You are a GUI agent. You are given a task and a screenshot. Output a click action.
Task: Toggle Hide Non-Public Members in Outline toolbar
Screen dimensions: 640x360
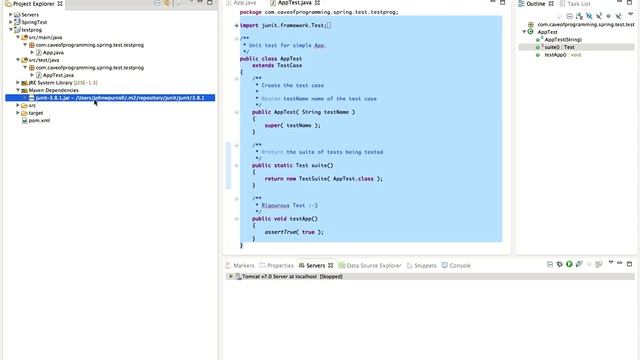coord(609,16)
